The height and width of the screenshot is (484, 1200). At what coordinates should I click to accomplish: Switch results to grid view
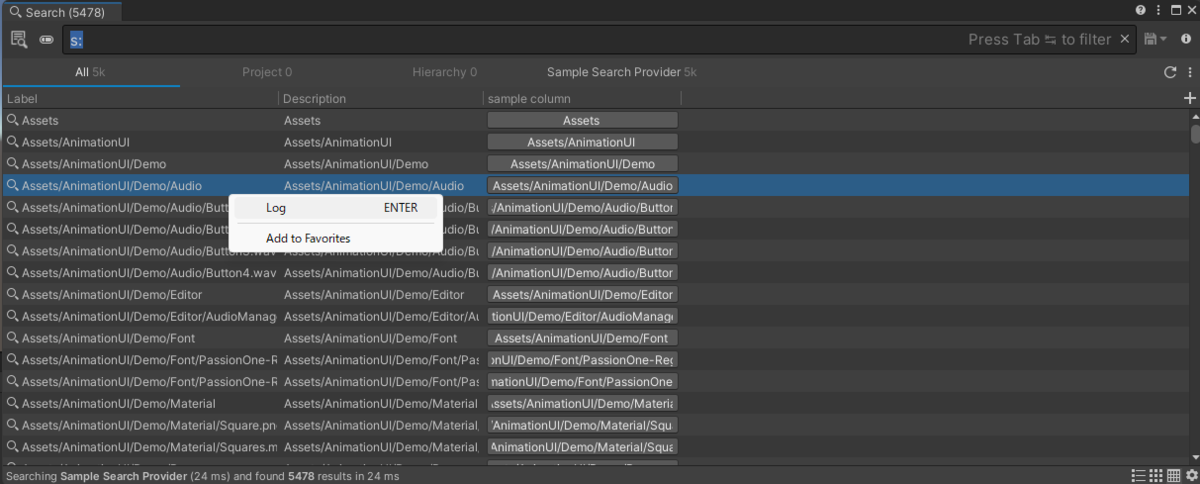1156,475
